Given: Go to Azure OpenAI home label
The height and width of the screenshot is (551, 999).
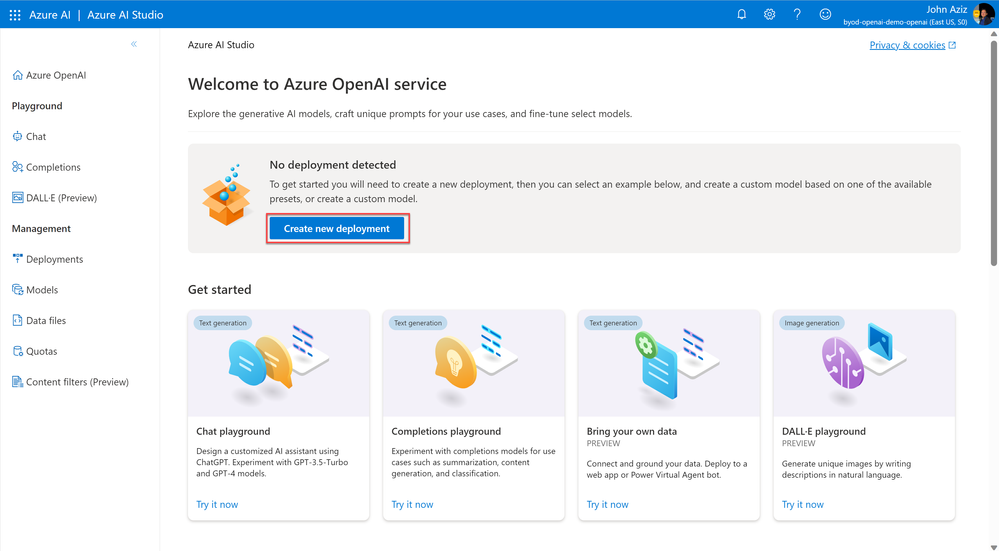Looking at the screenshot, I should click(56, 75).
